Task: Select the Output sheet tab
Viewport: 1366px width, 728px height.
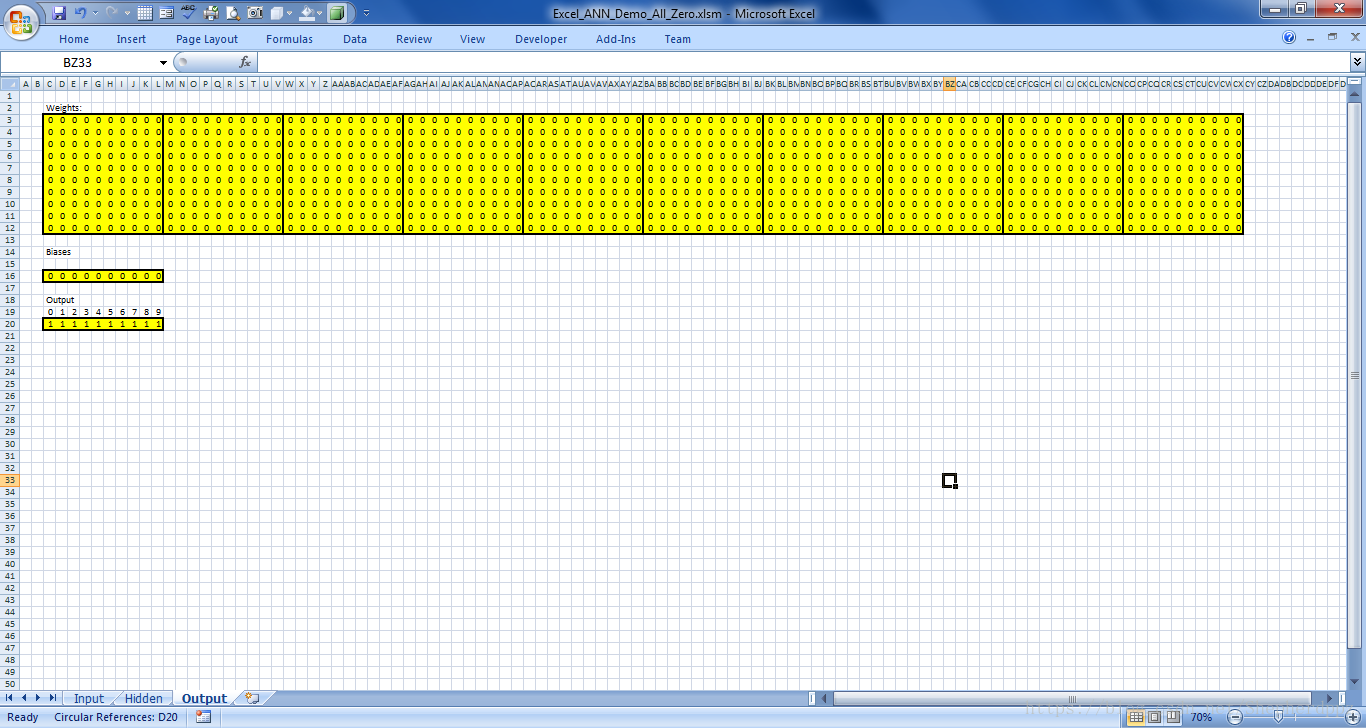Action: point(204,699)
